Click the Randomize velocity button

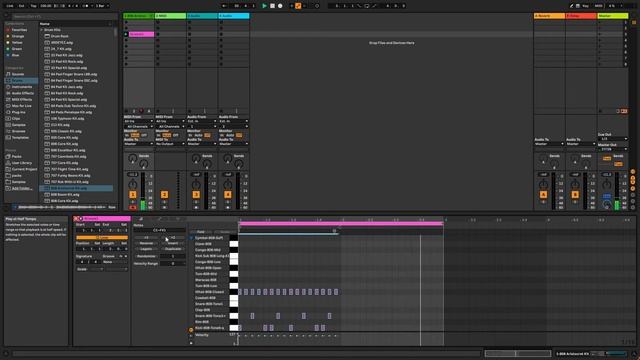click(x=146, y=256)
